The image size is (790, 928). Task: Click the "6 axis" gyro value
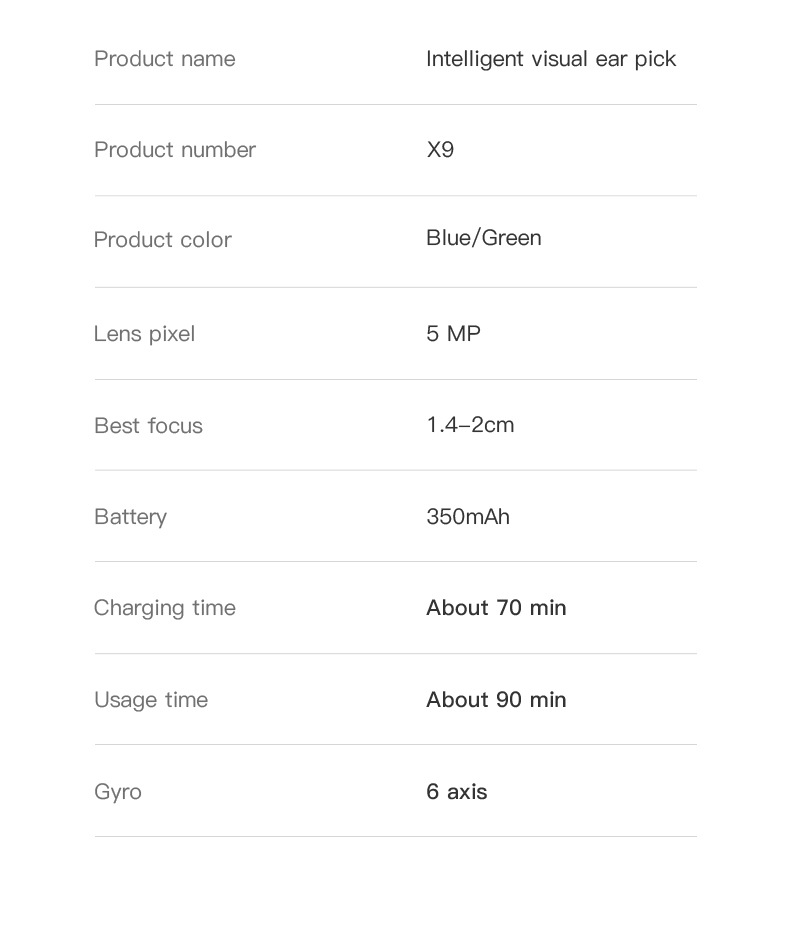457,792
